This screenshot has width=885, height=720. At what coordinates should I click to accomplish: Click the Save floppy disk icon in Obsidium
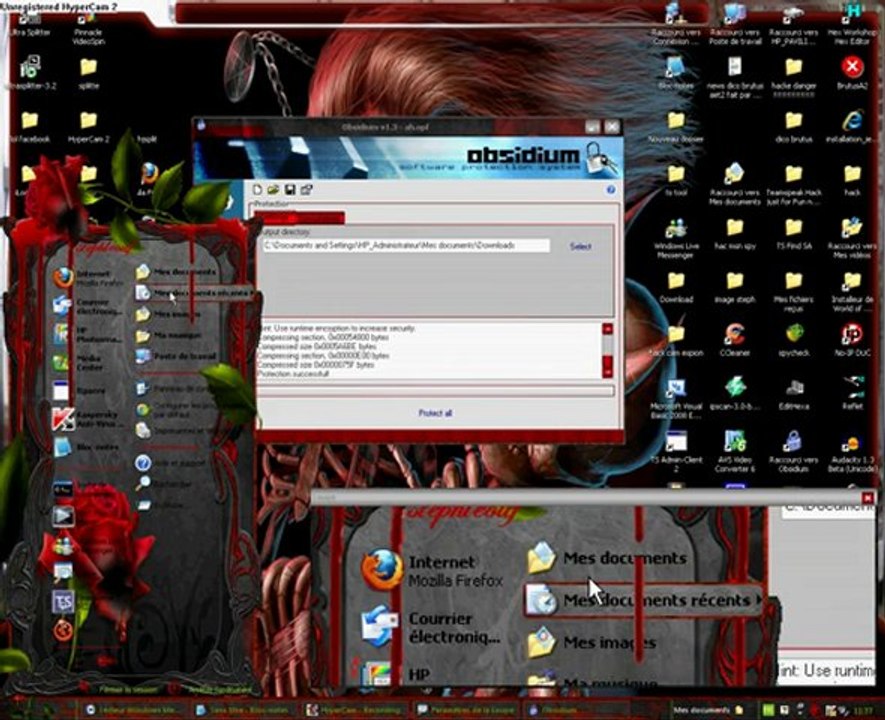click(290, 190)
